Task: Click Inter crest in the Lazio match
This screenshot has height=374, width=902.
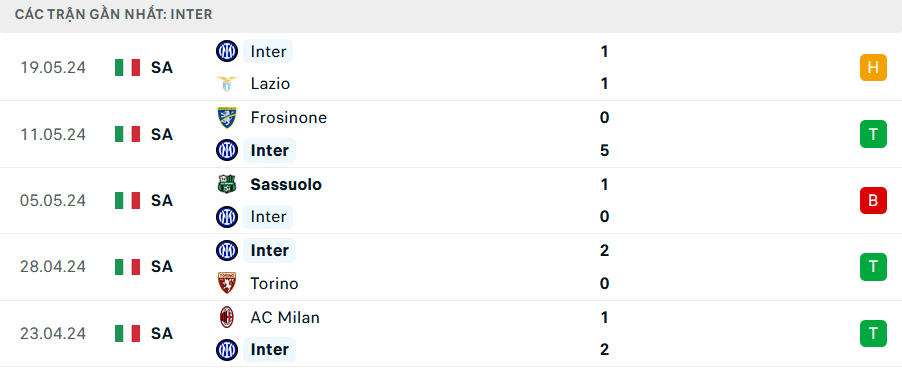Action: [x=227, y=51]
